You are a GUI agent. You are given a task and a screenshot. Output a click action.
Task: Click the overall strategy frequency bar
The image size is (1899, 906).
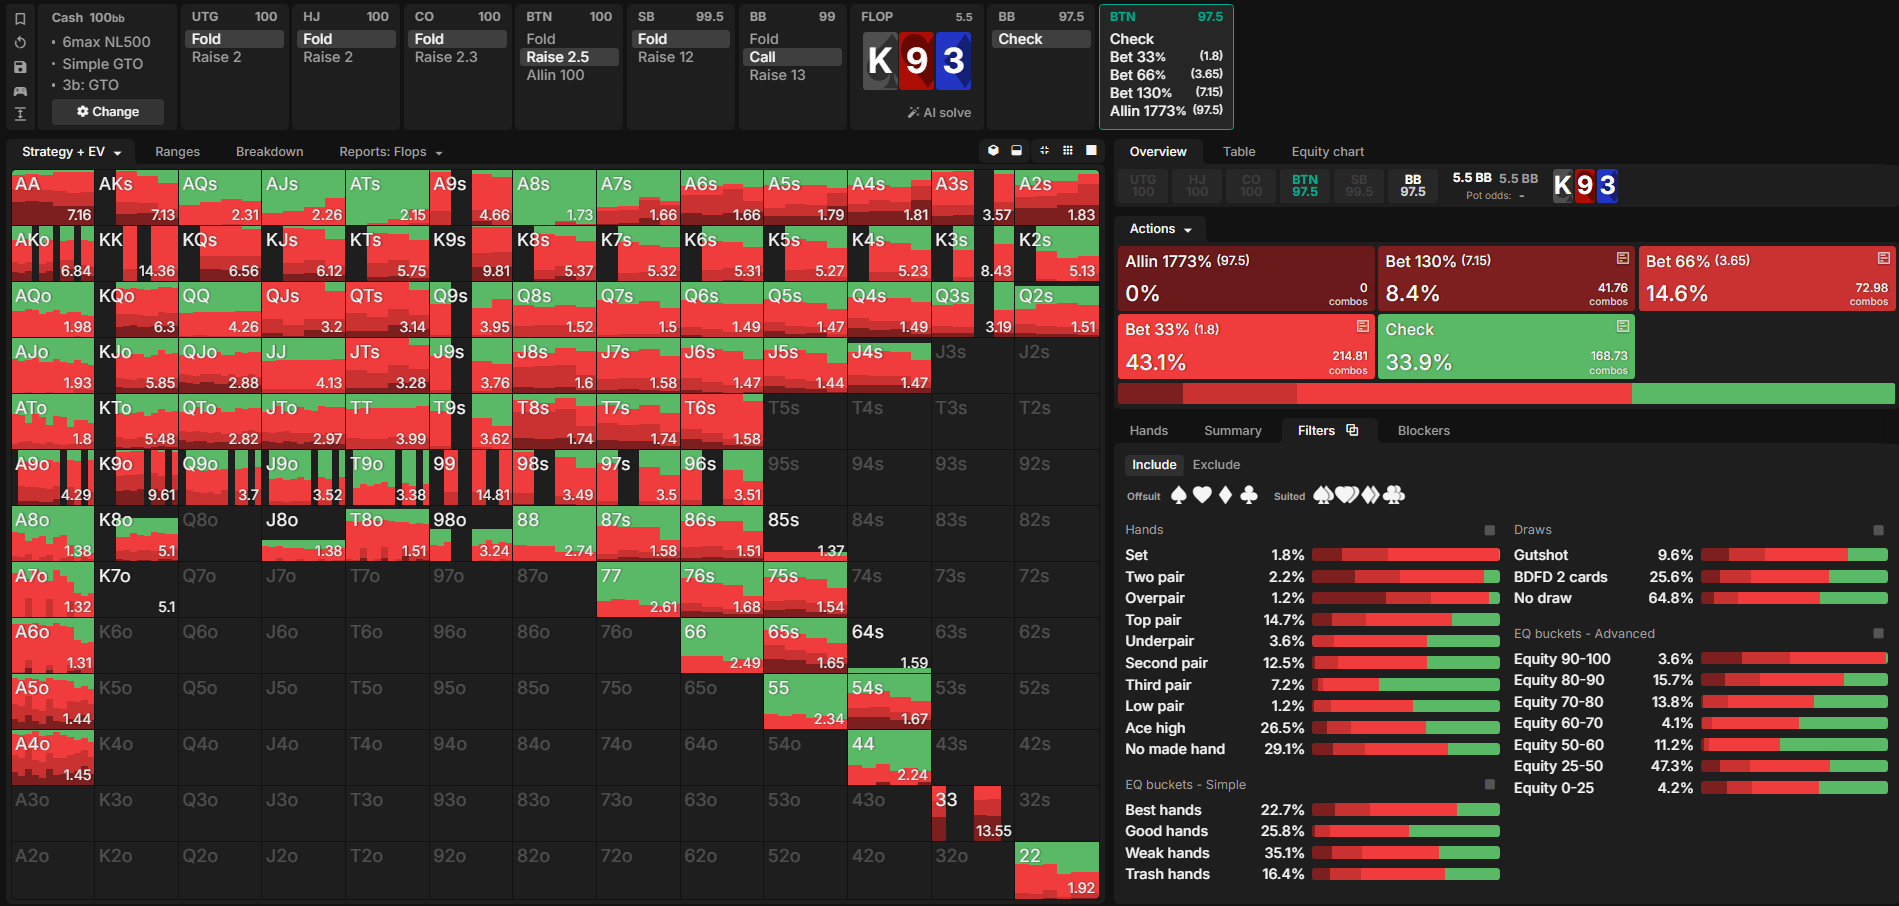(x=1506, y=394)
